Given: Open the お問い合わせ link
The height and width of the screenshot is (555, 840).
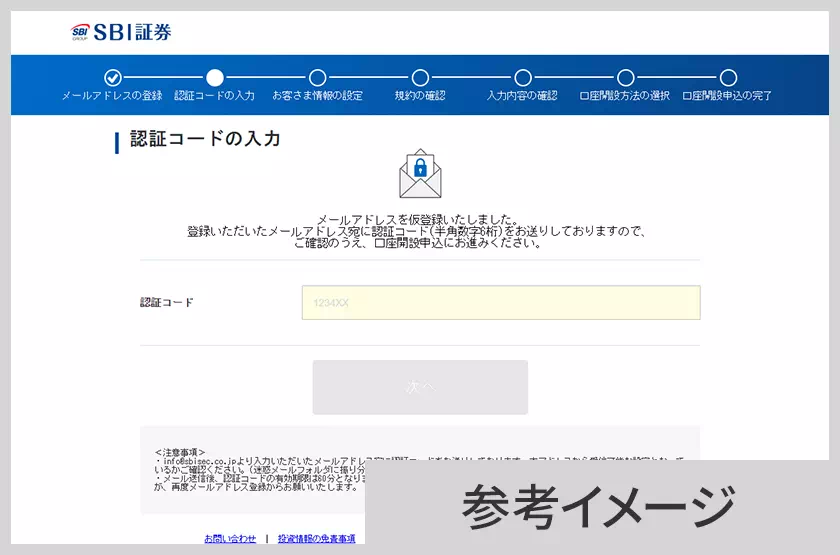Looking at the screenshot, I should tap(230, 539).
